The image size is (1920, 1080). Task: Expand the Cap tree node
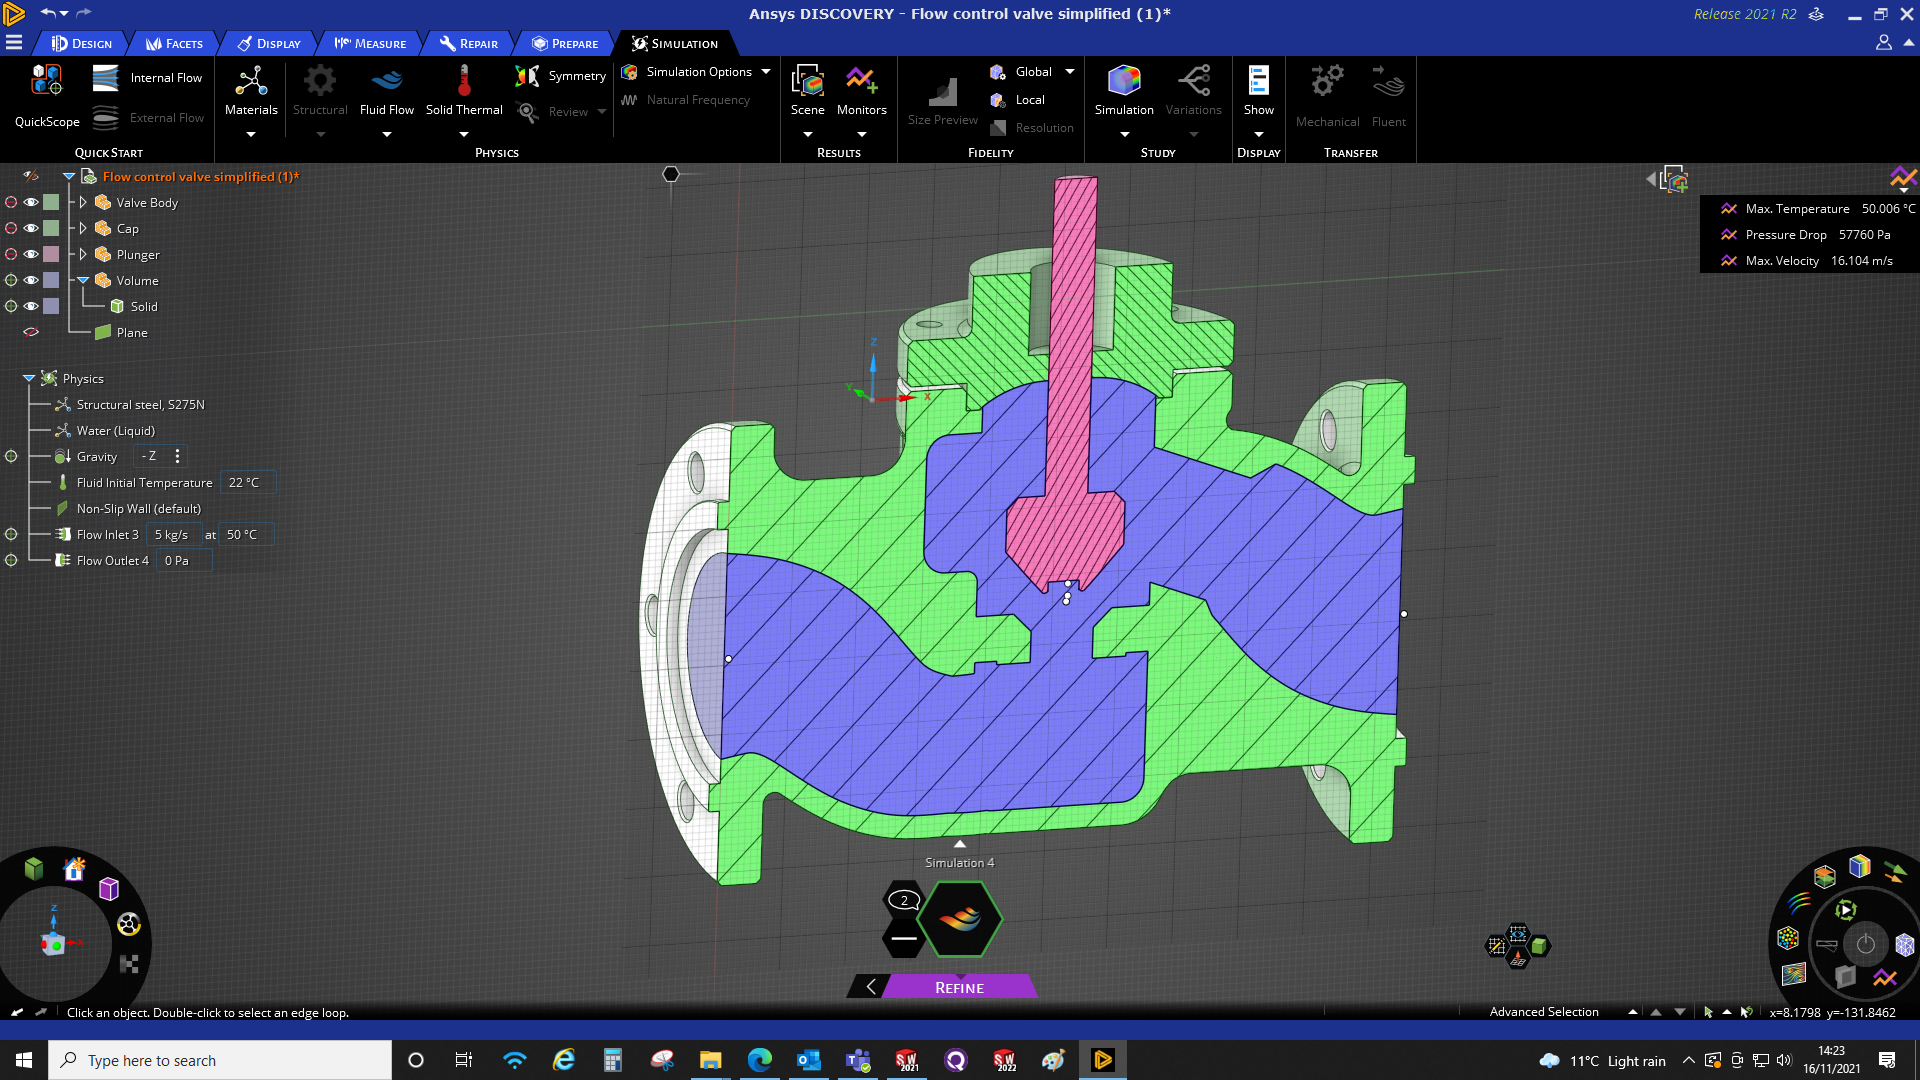tap(83, 228)
